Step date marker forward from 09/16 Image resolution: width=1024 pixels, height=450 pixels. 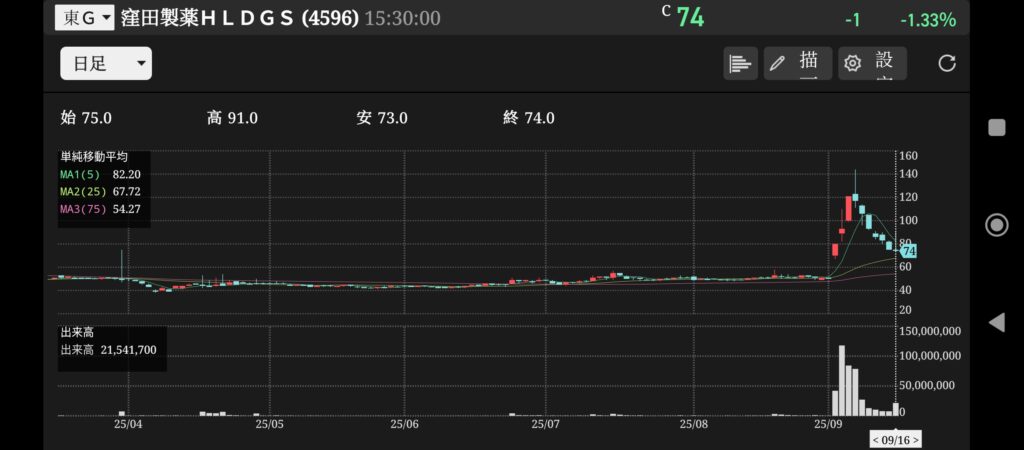coord(915,439)
